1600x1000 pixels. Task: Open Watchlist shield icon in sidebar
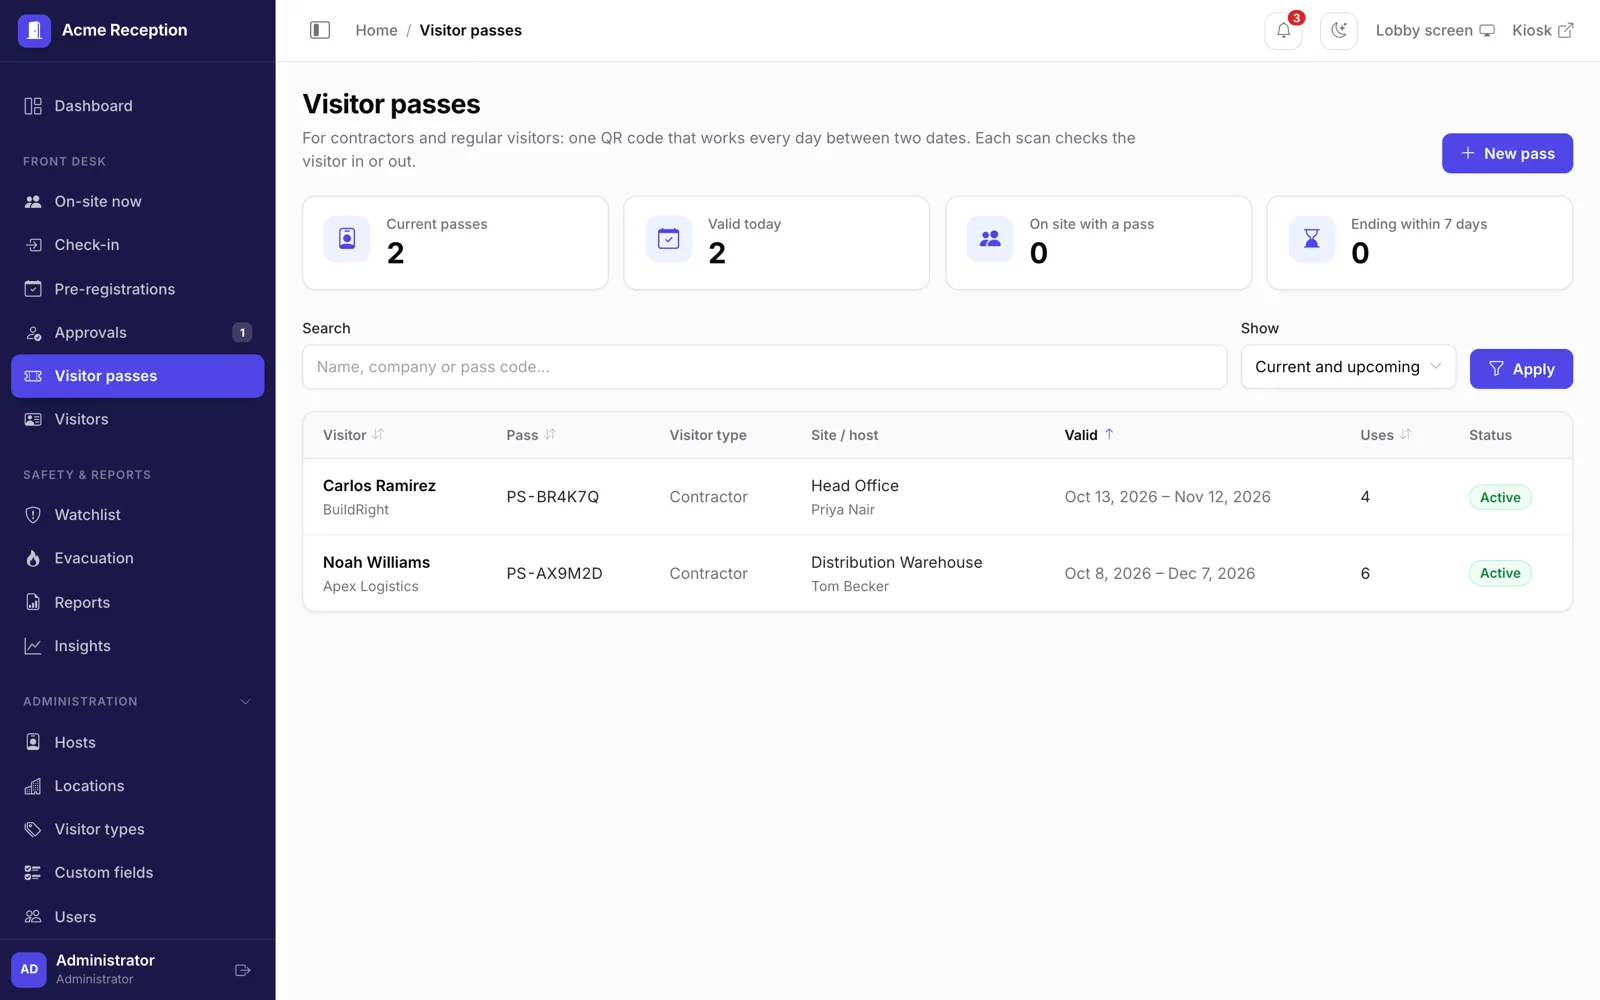coord(33,515)
